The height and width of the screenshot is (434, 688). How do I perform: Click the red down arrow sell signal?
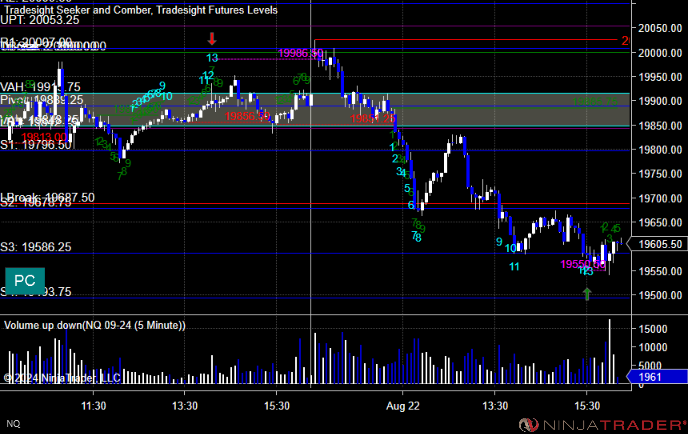[x=212, y=39]
